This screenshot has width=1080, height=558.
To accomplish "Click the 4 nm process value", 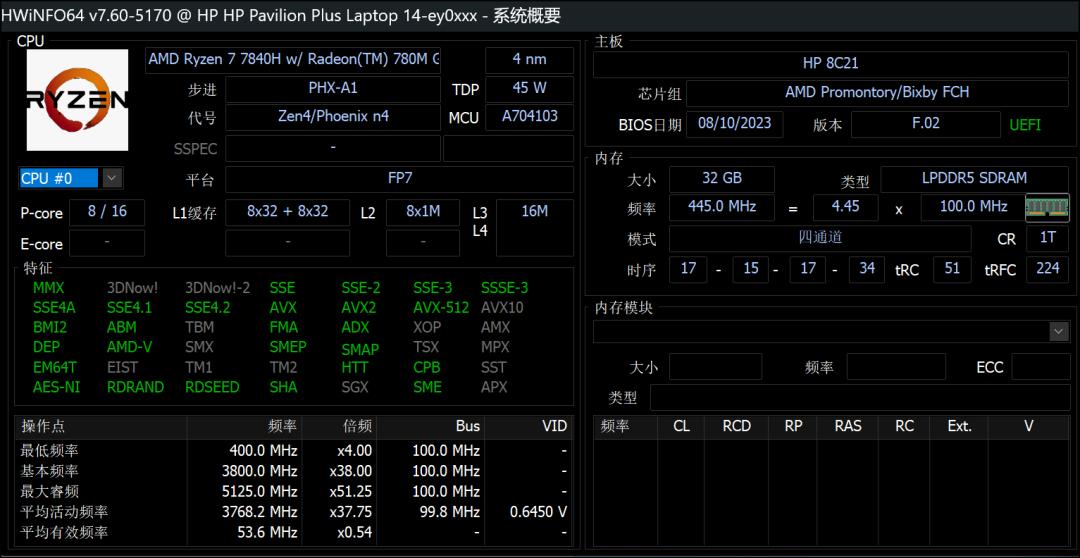I will [529, 60].
